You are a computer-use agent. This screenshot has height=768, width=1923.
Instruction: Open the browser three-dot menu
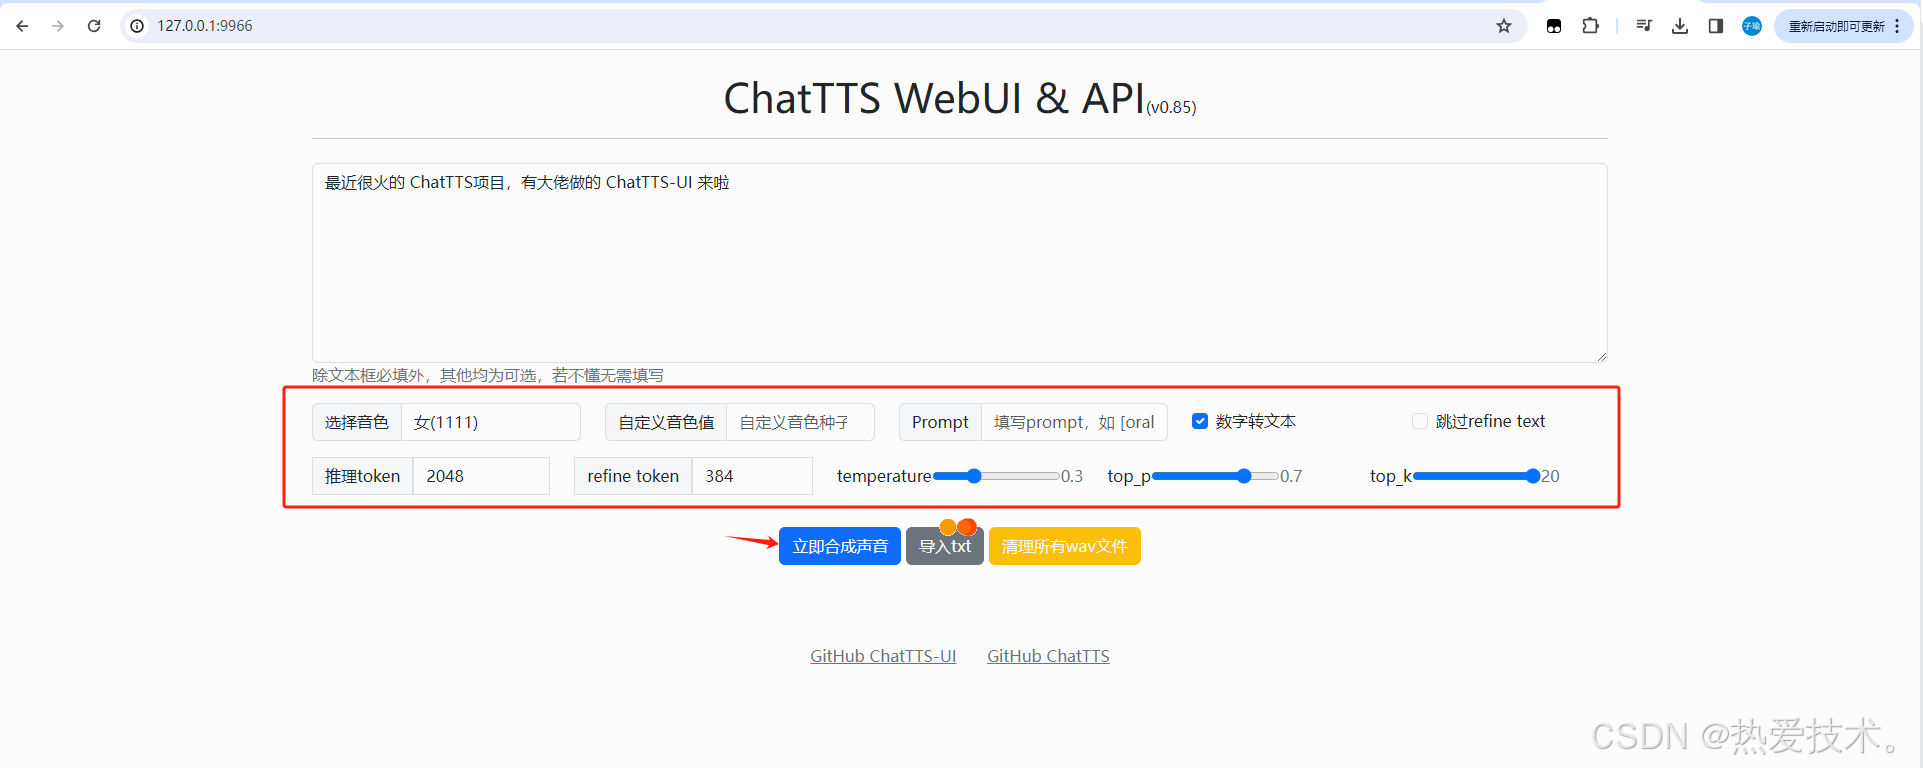pyautogui.click(x=1897, y=26)
